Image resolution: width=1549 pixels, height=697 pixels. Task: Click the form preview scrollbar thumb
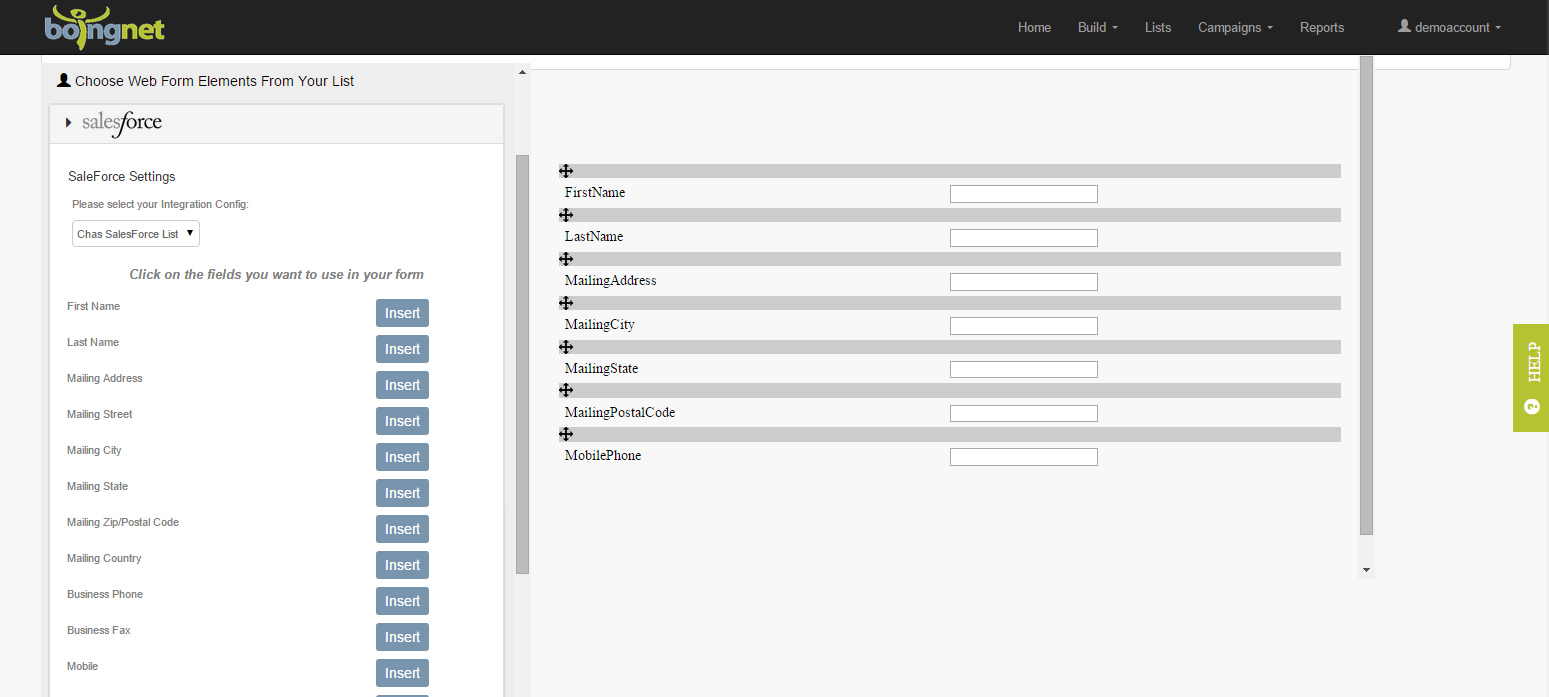point(1367,295)
